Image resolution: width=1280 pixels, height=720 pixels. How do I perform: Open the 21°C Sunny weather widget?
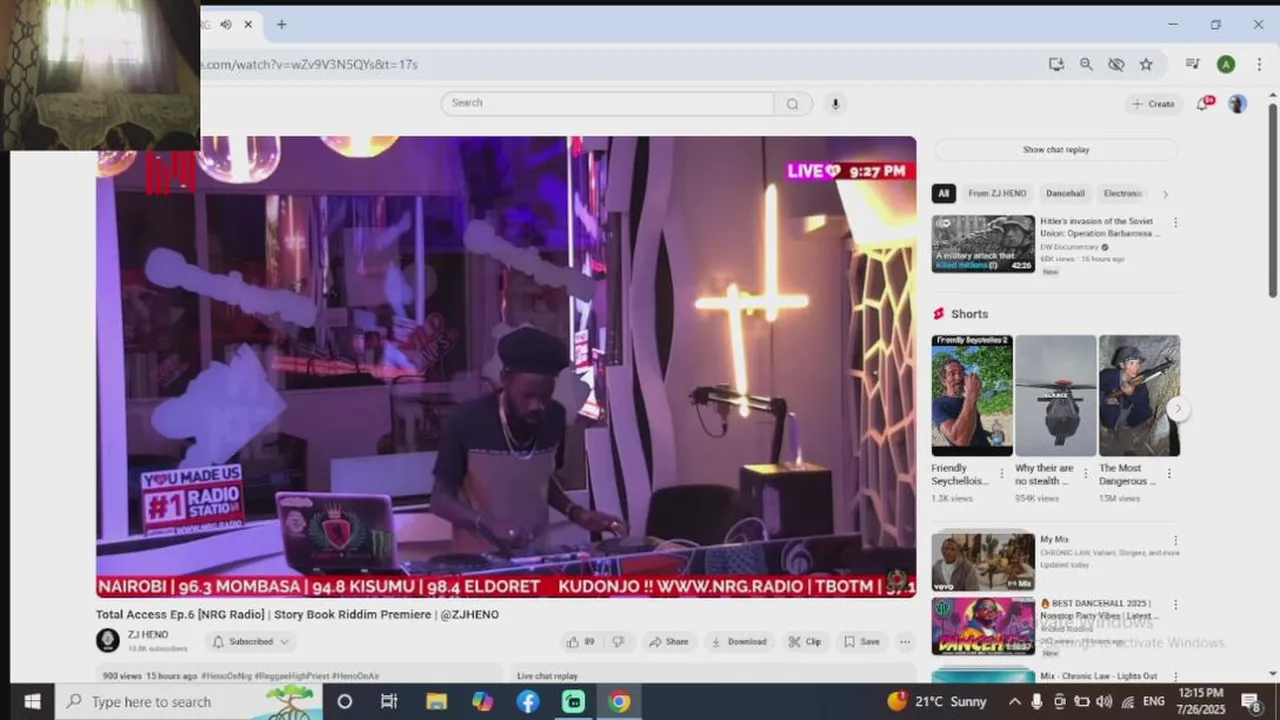[937, 702]
